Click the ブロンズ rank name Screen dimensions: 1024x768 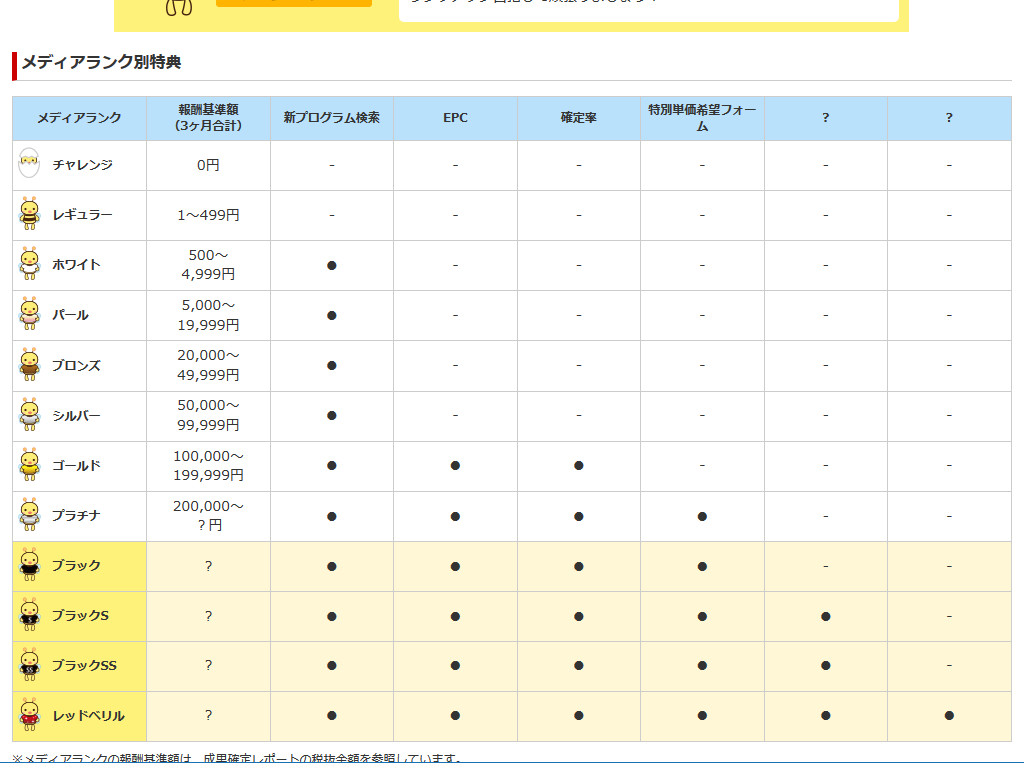click(x=76, y=365)
